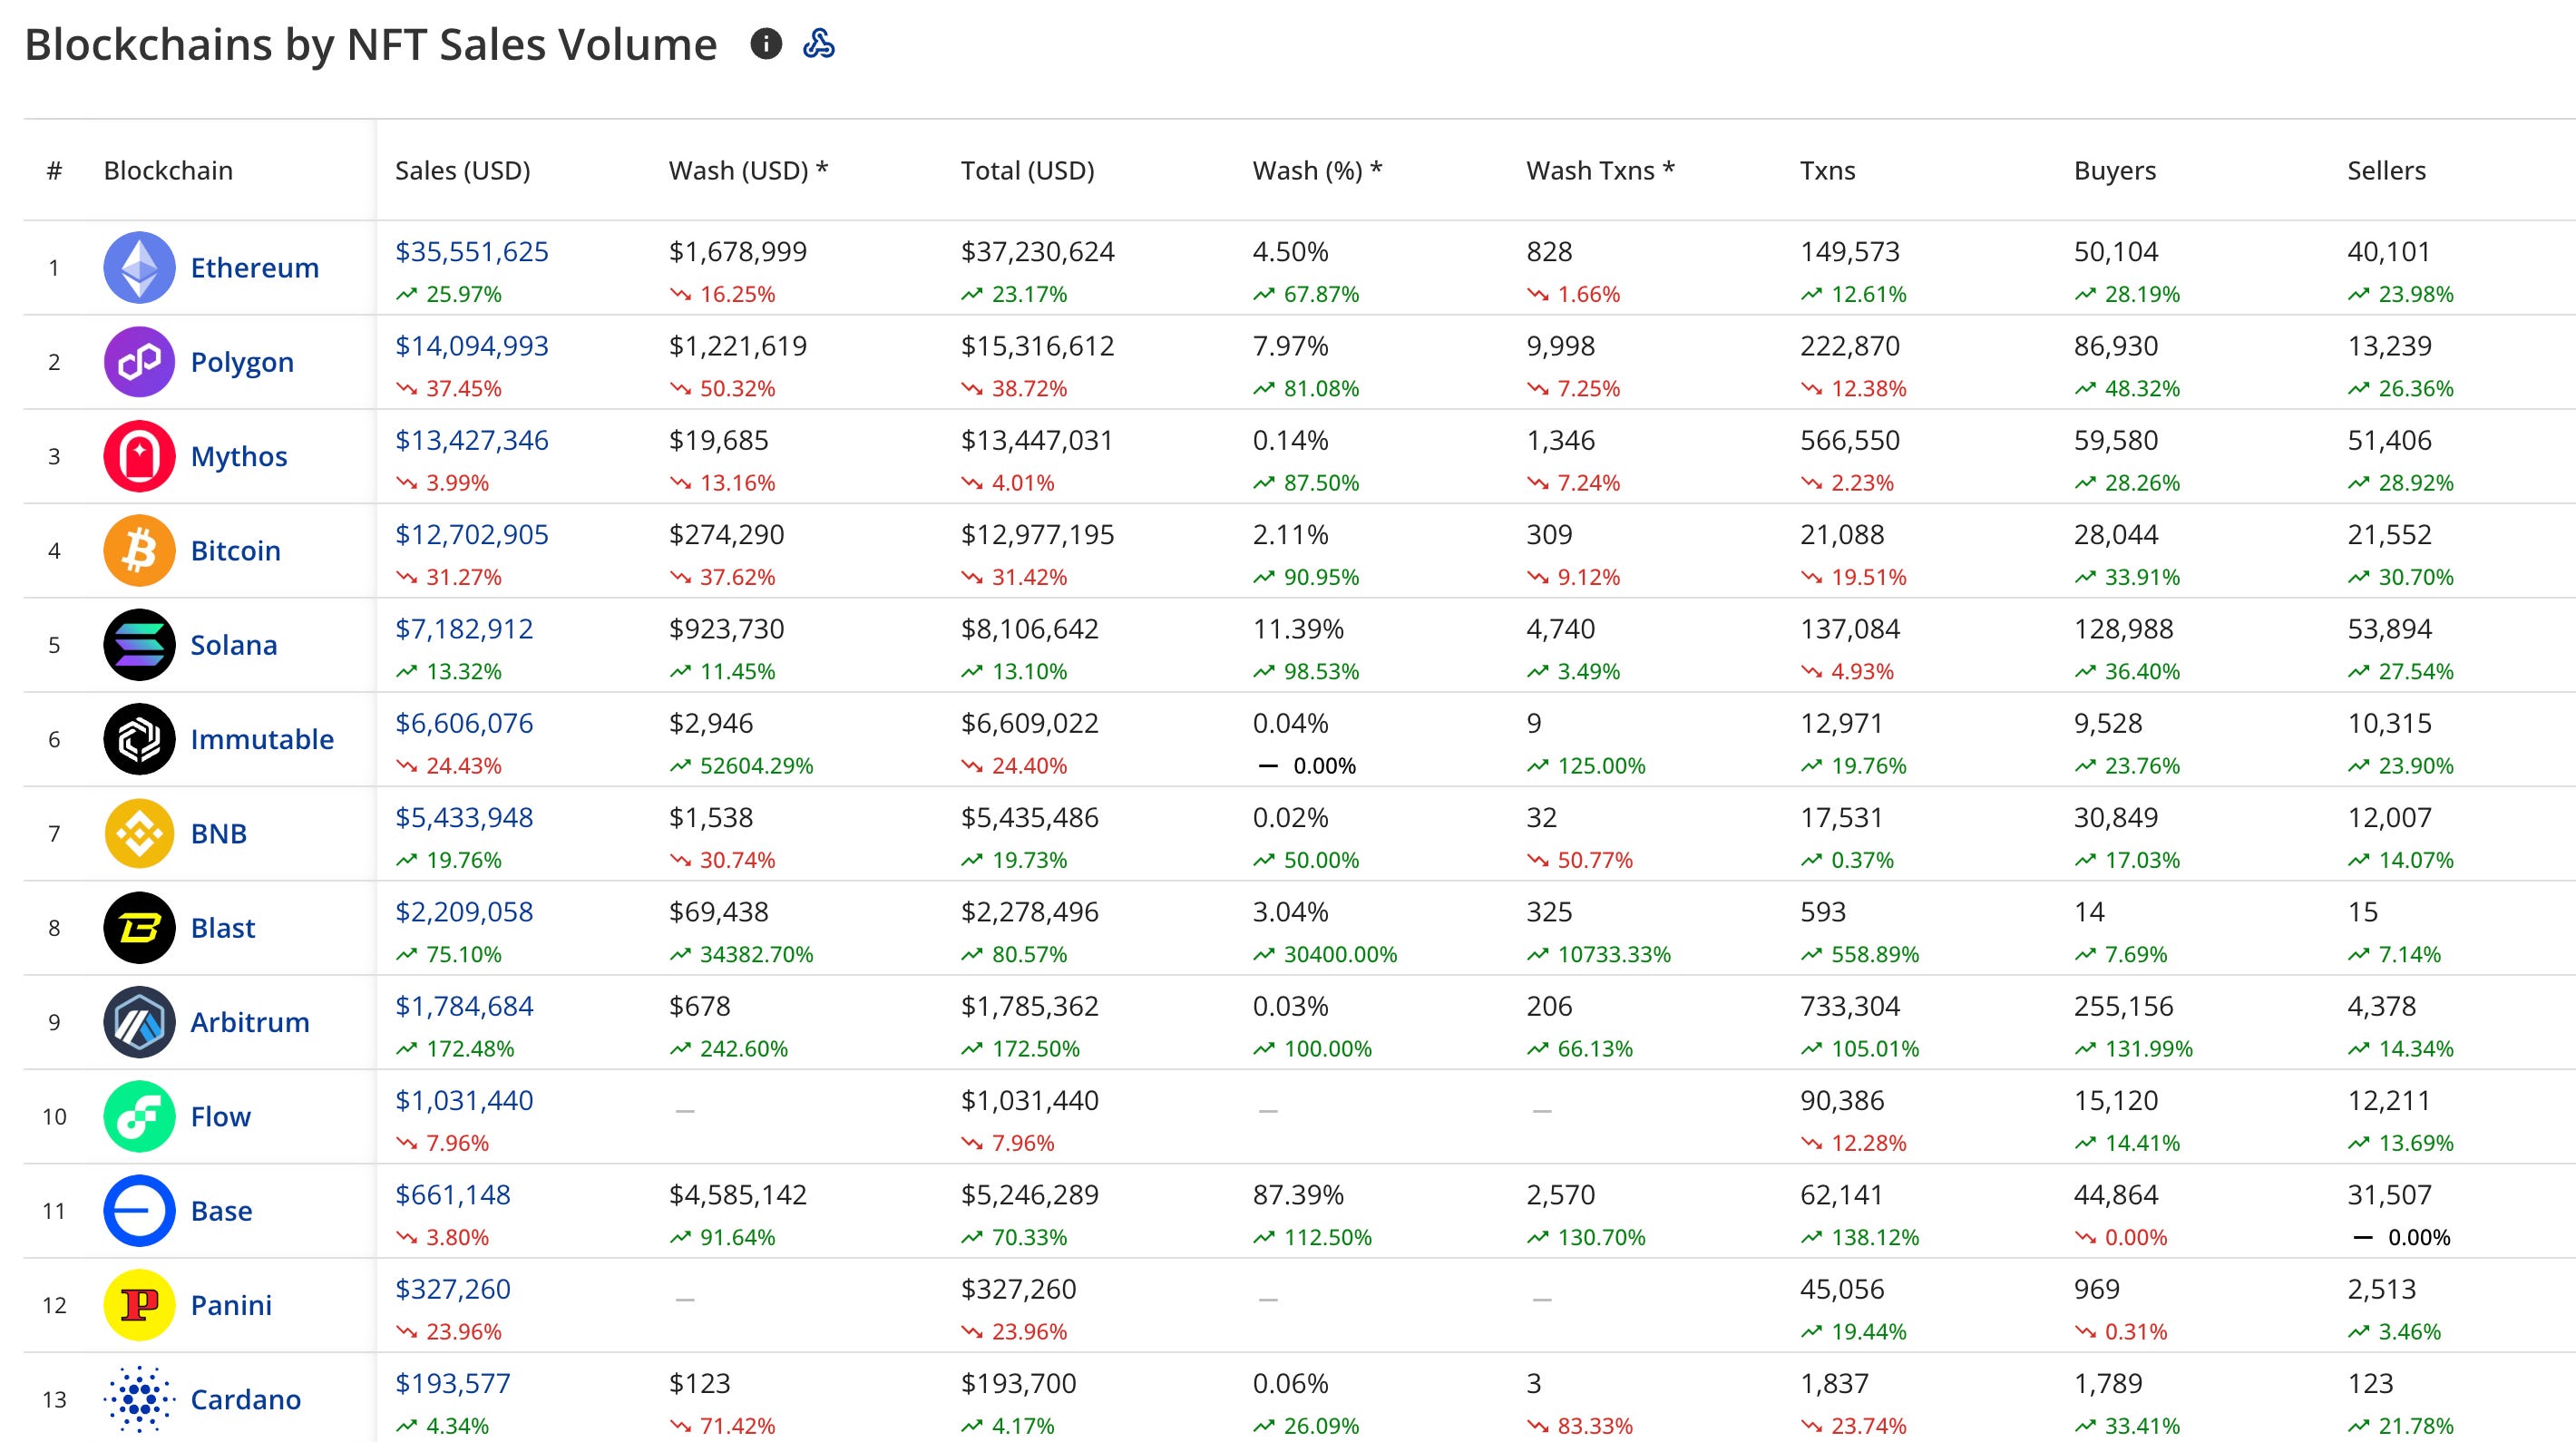2576x1442 pixels.
Task: Click the Ethereum logo icon
Action: click(139, 268)
